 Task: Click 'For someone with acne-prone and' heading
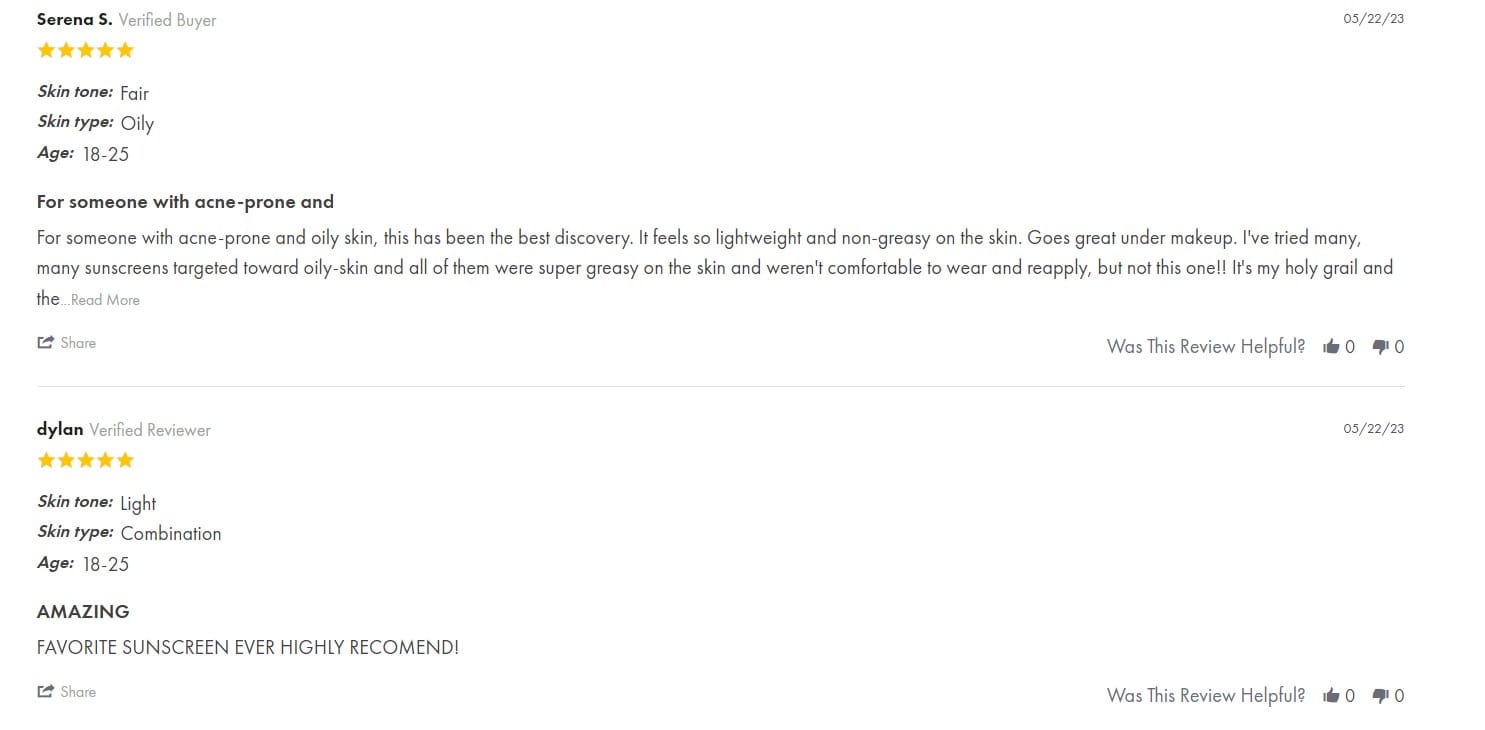185,202
